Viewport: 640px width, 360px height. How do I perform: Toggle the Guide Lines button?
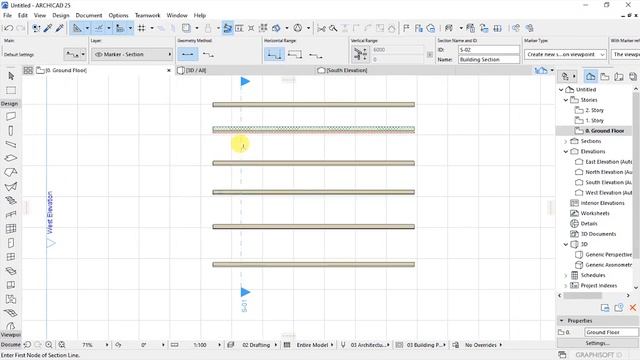pos(77,28)
